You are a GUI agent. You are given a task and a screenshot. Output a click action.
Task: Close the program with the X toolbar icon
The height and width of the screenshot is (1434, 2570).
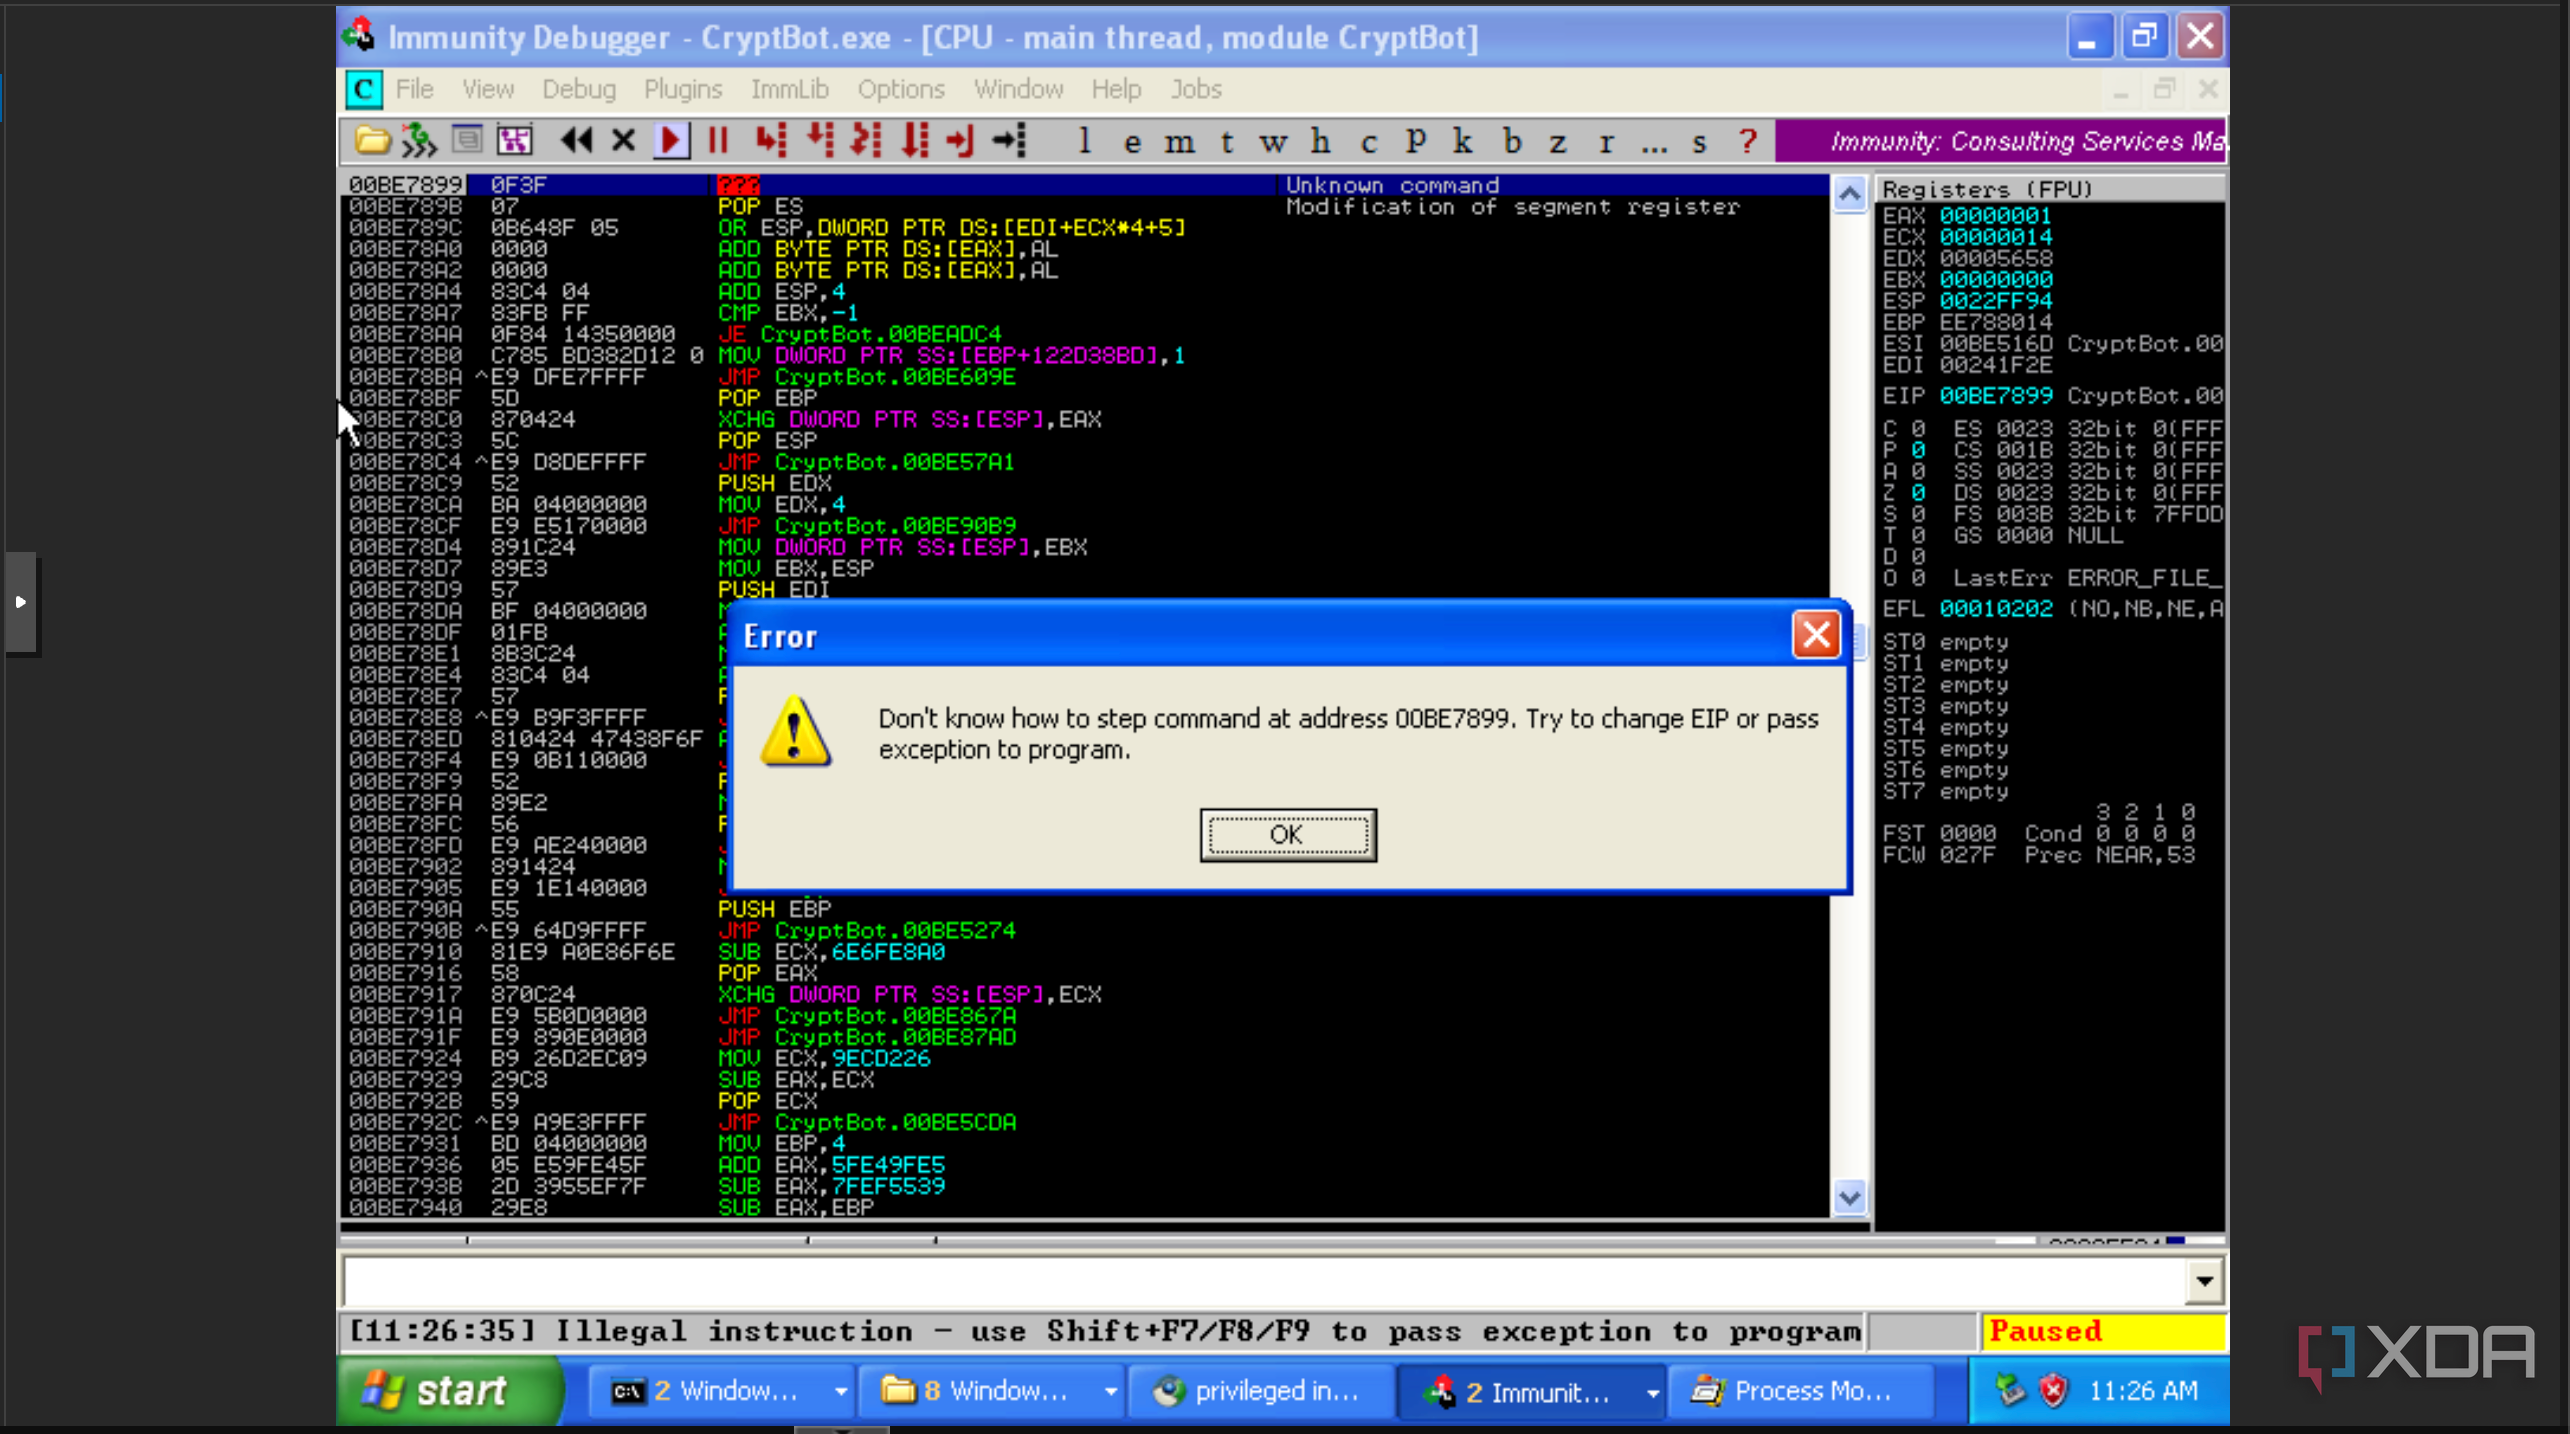pos(623,141)
